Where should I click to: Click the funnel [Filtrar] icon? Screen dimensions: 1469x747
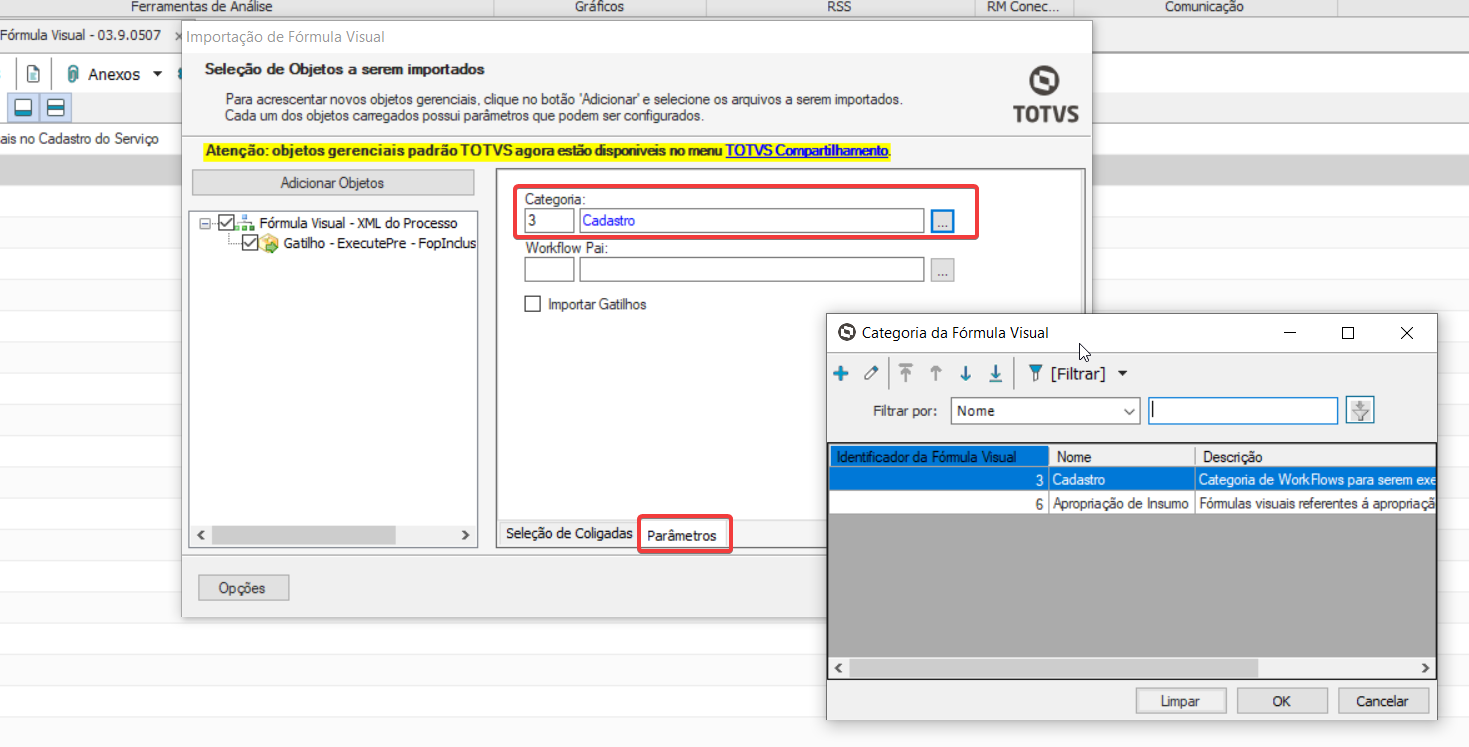[1035, 373]
